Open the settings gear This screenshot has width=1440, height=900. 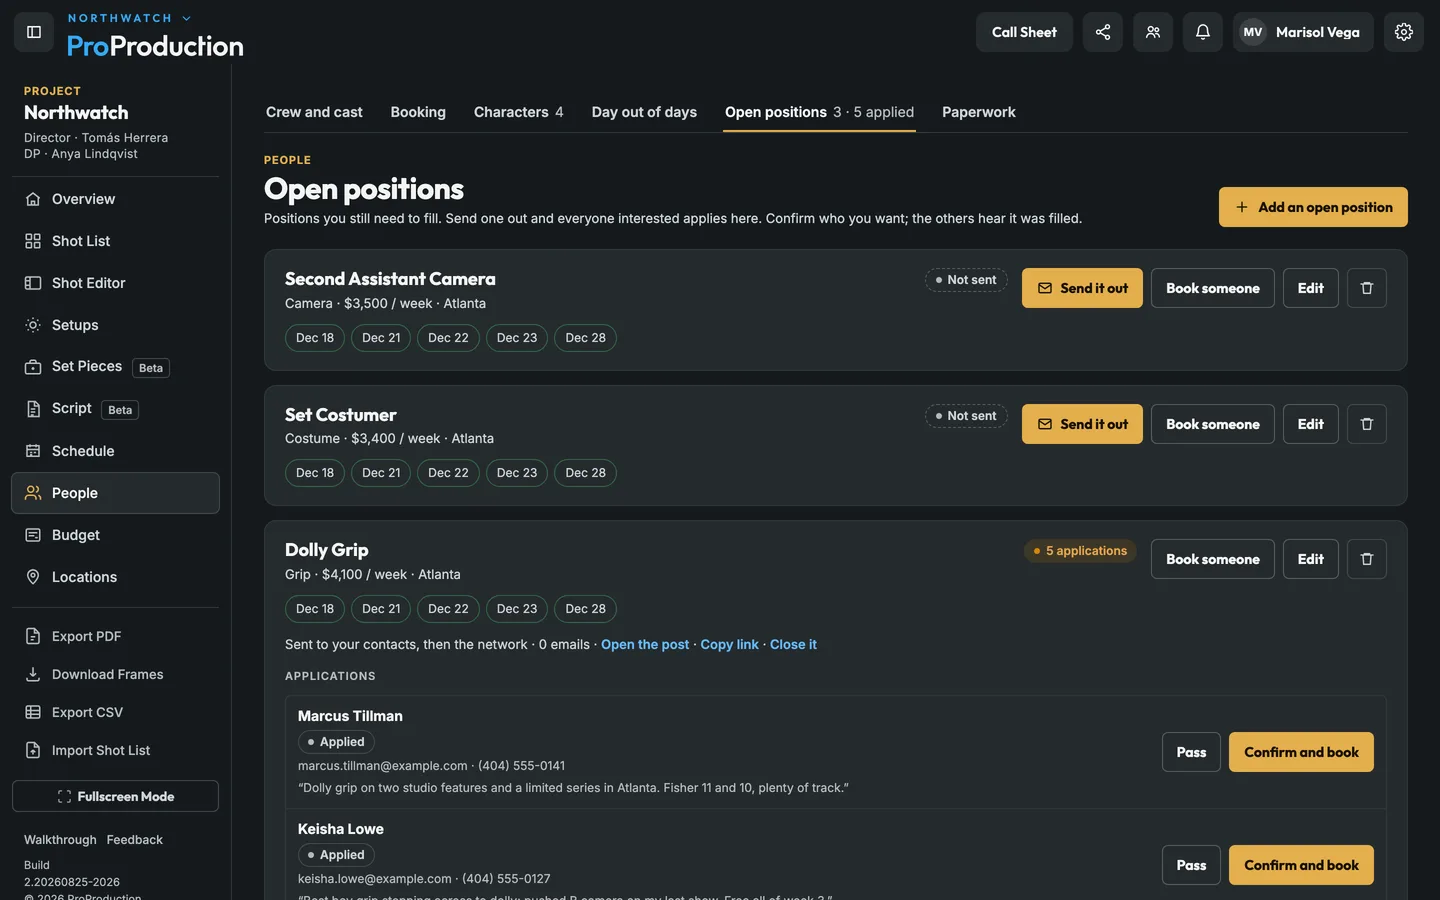click(1404, 32)
